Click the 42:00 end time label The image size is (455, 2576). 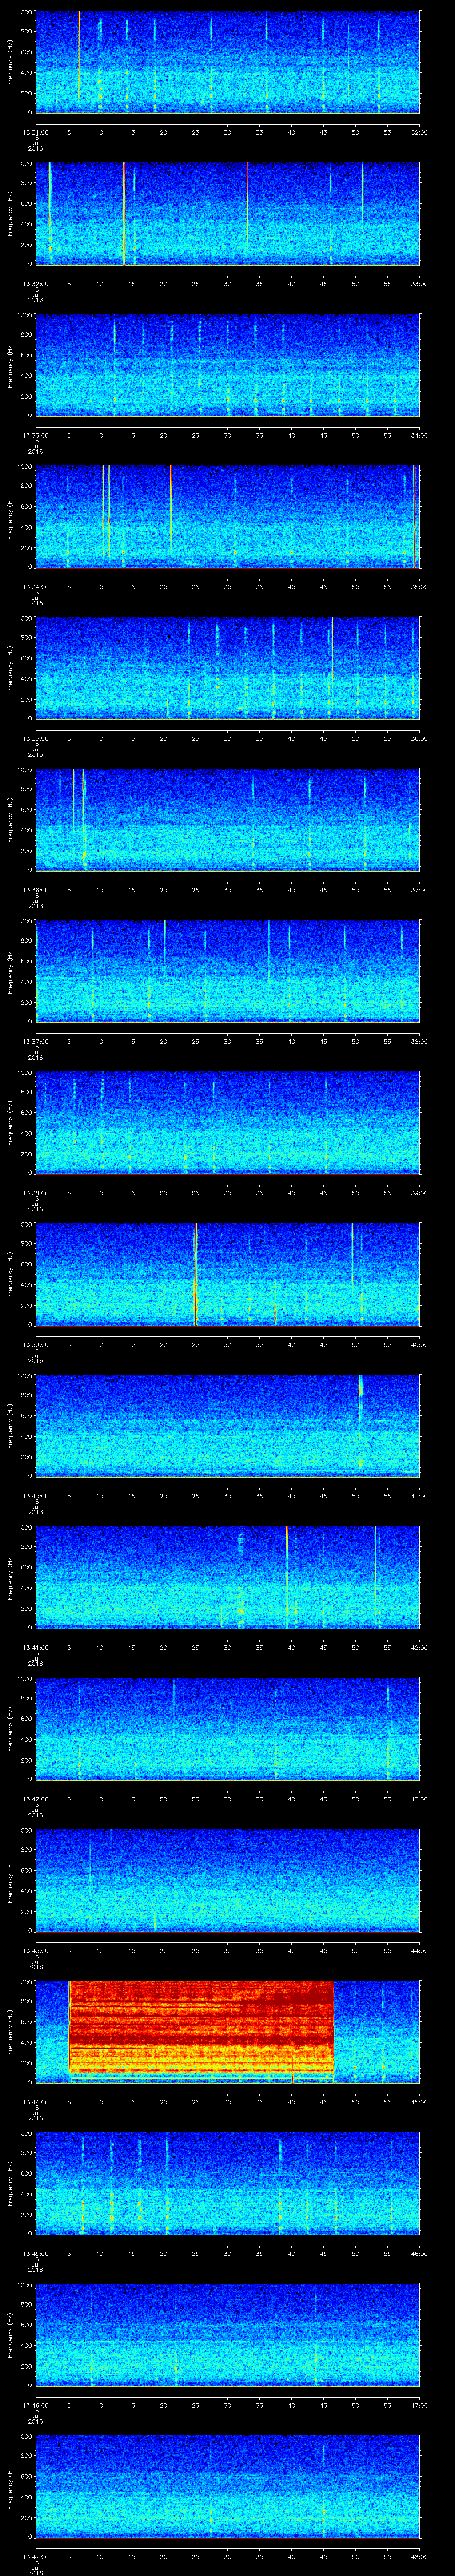point(419,1647)
